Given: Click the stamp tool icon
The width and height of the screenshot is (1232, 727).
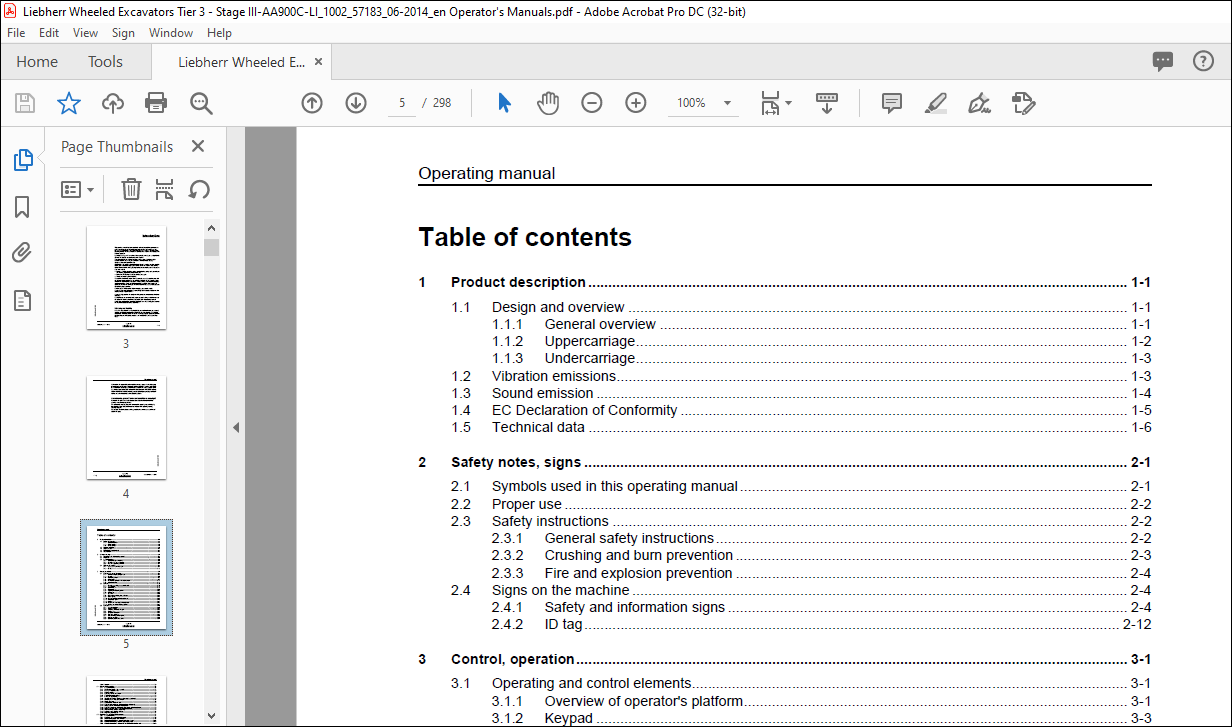Looking at the screenshot, I should click(x=1024, y=103).
